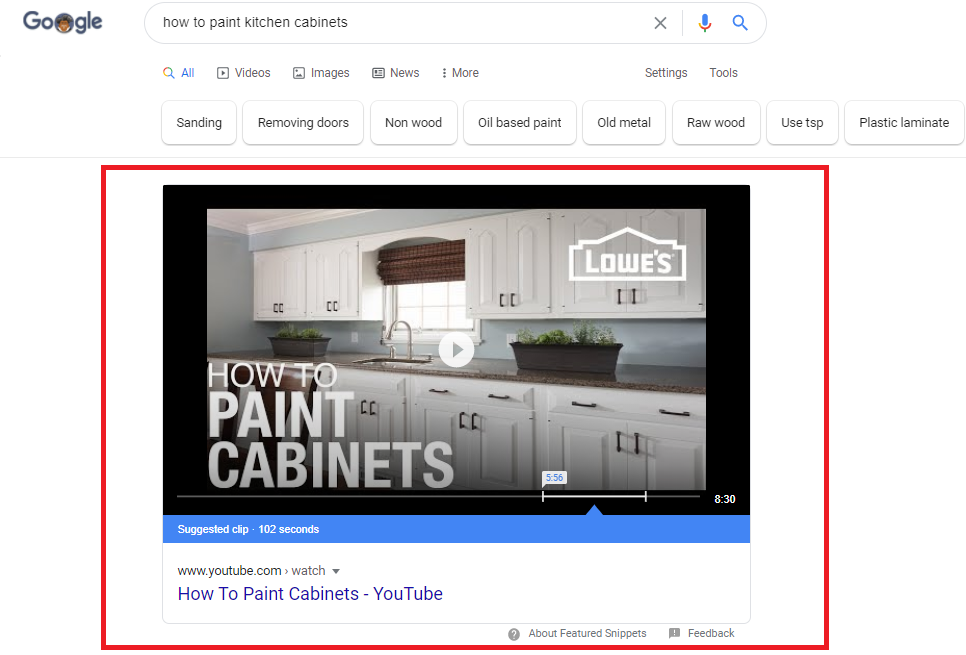Open About Featured Snippets link
966x655 pixels.
coord(587,633)
